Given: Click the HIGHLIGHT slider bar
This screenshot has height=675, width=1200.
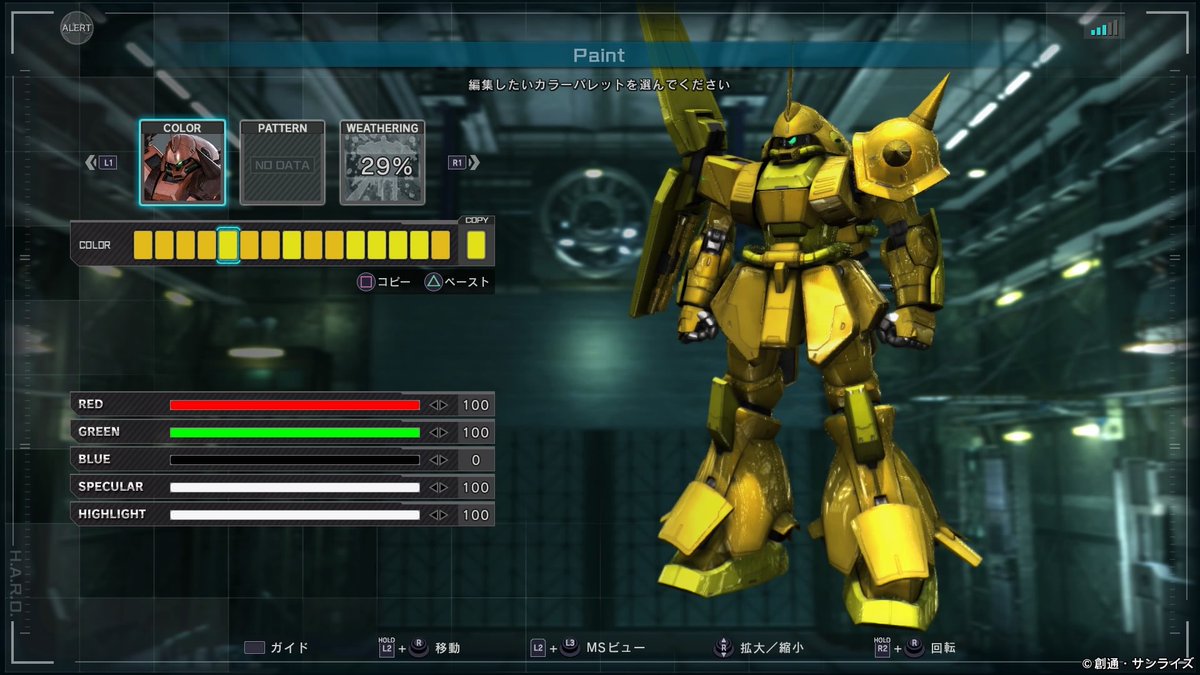Looking at the screenshot, I should [x=295, y=514].
